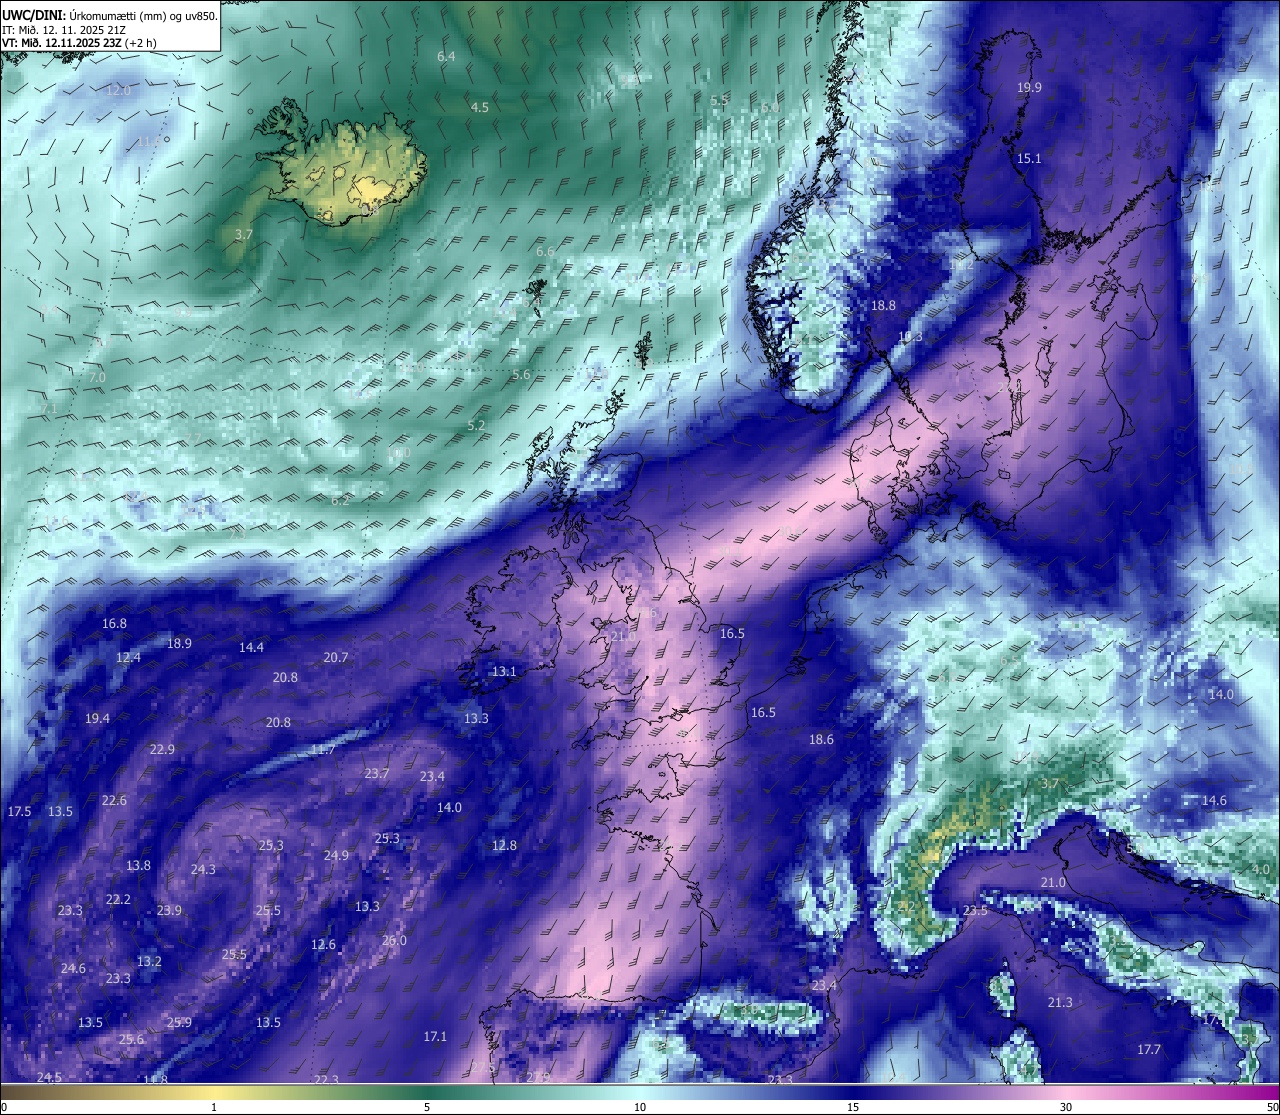
Task: Click the 'UWC/DINI: Úrkomumætti (mm) og uv850.' title
Action: pos(110,15)
